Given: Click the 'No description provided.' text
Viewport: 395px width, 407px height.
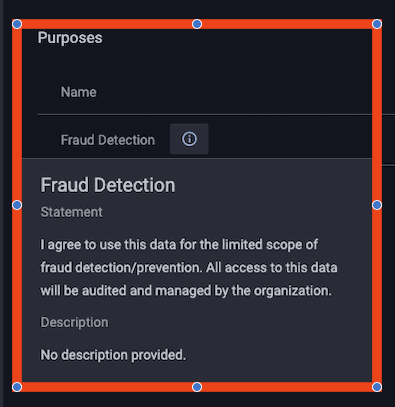Looking at the screenshot, I should (113, 355).
